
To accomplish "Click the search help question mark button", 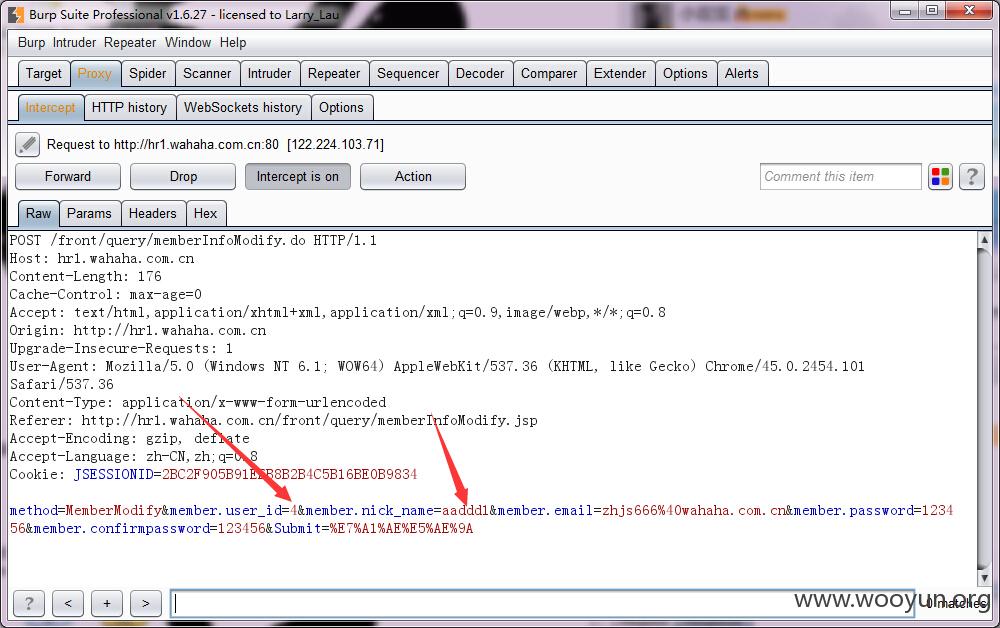I will pos(29,602).
